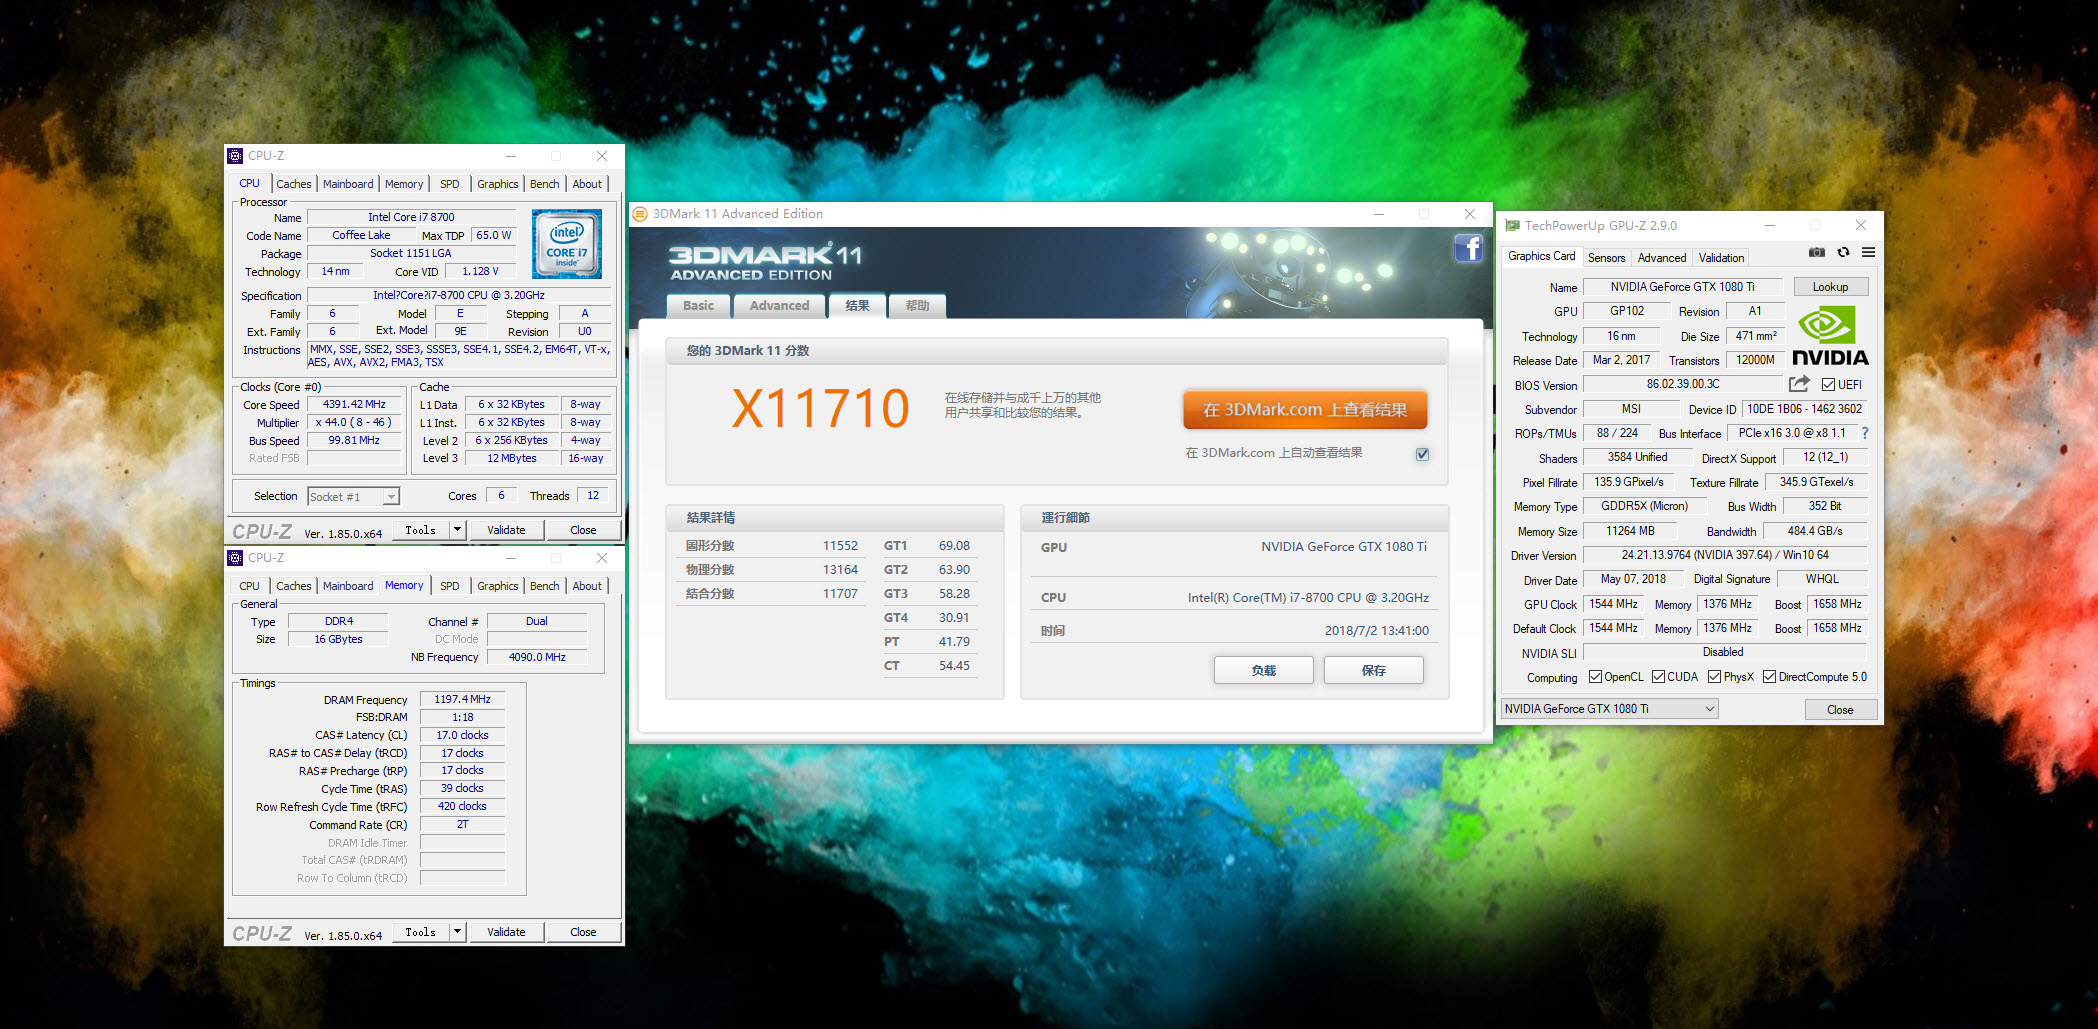Expand Tools arrow in CPU-Z processor window
2098x1029 pixels.
click(458, 530)
